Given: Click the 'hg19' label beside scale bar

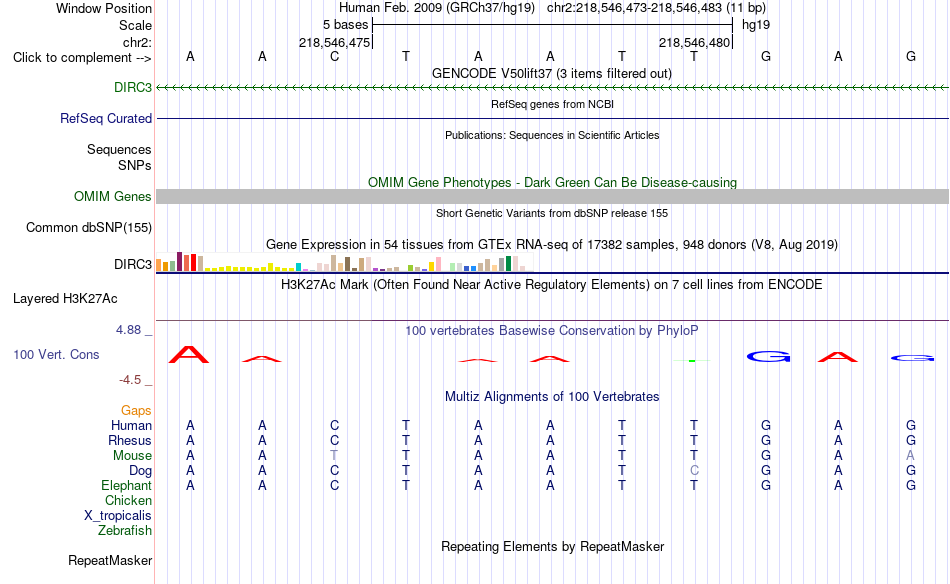Looking at the screenshot, I should (756, 25).
